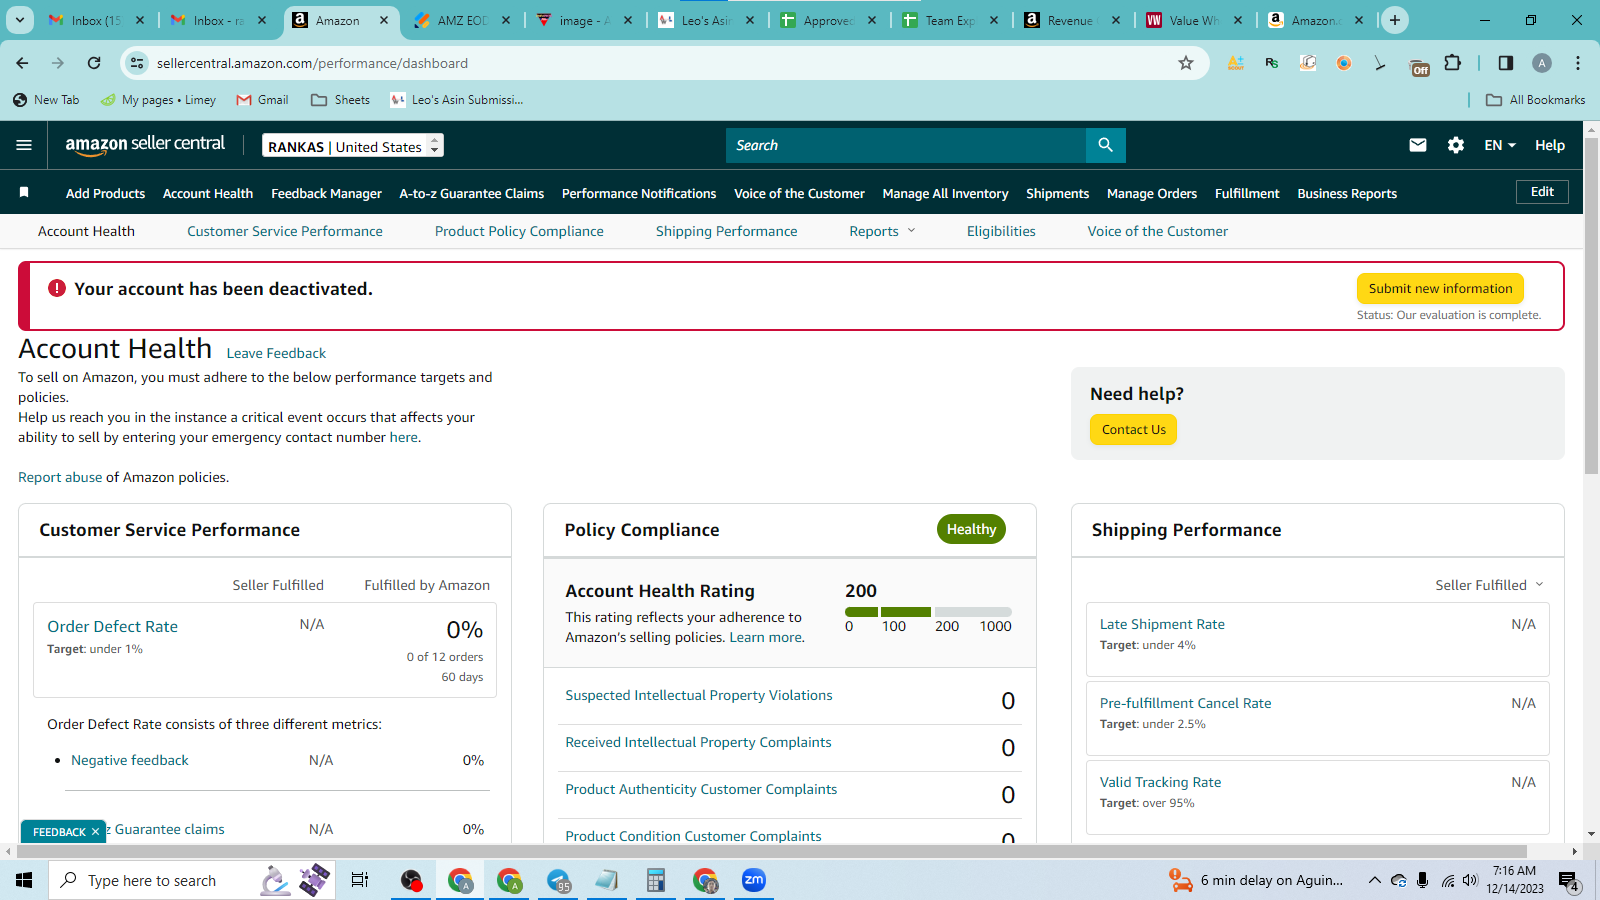Click the Seller Central Search field
1600x900 pixels.
(906, 145)
